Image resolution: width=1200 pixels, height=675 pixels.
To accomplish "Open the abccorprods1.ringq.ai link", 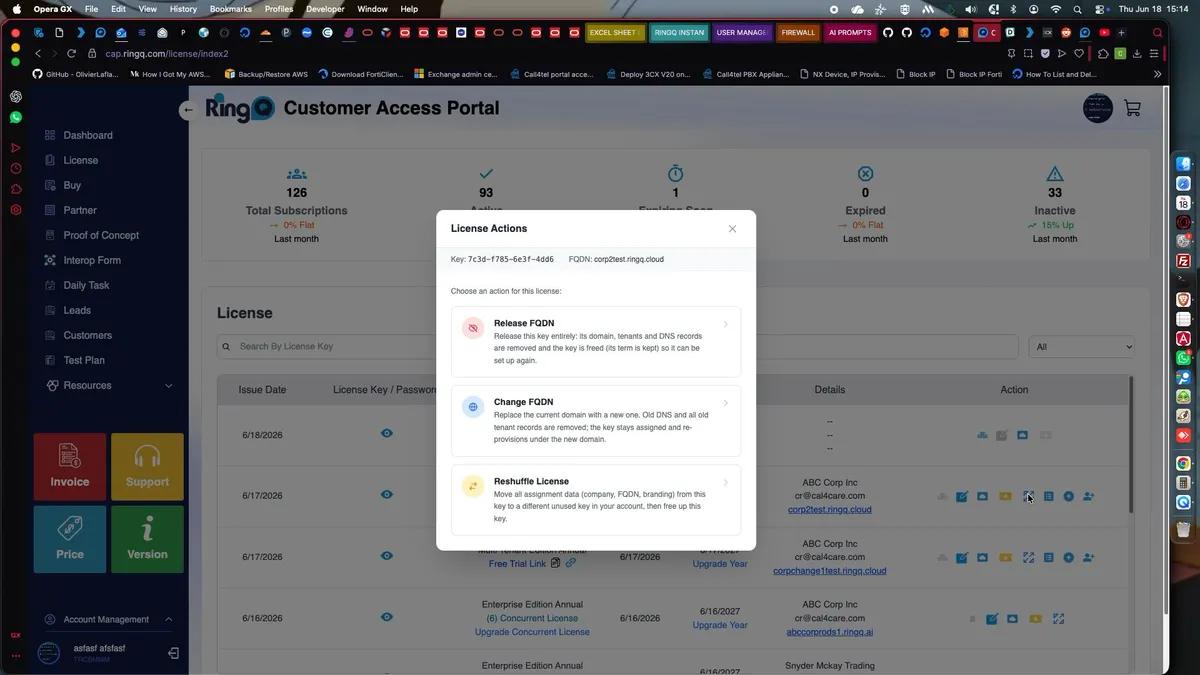I will tap(830, 632).
